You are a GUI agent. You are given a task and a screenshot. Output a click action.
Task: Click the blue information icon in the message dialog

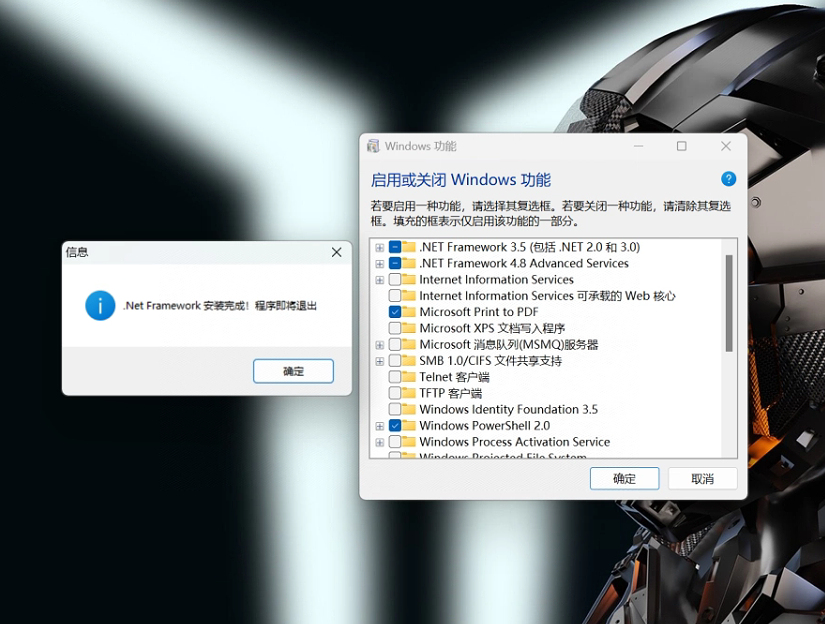[99, 305]
